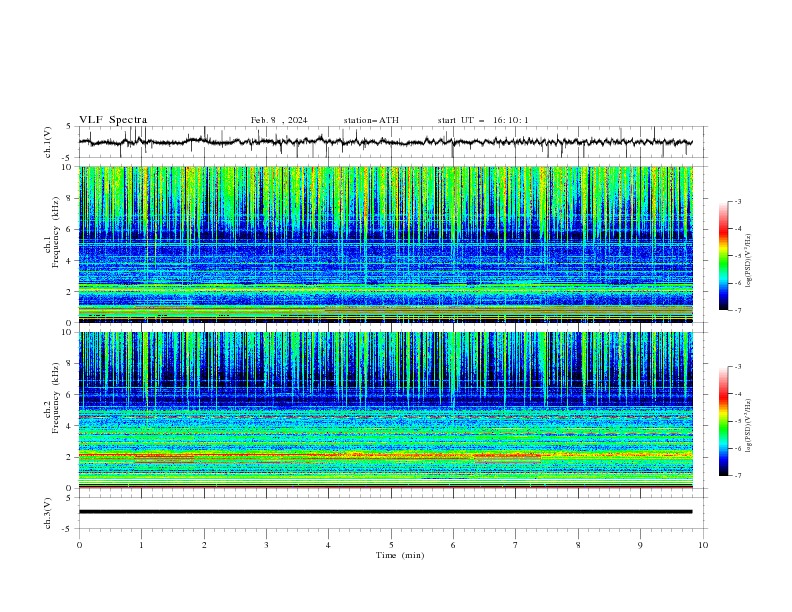Screen dimensions: 792x612
Task: Click inside the ch.2 spectrogram panel
Action: point(386,410)
